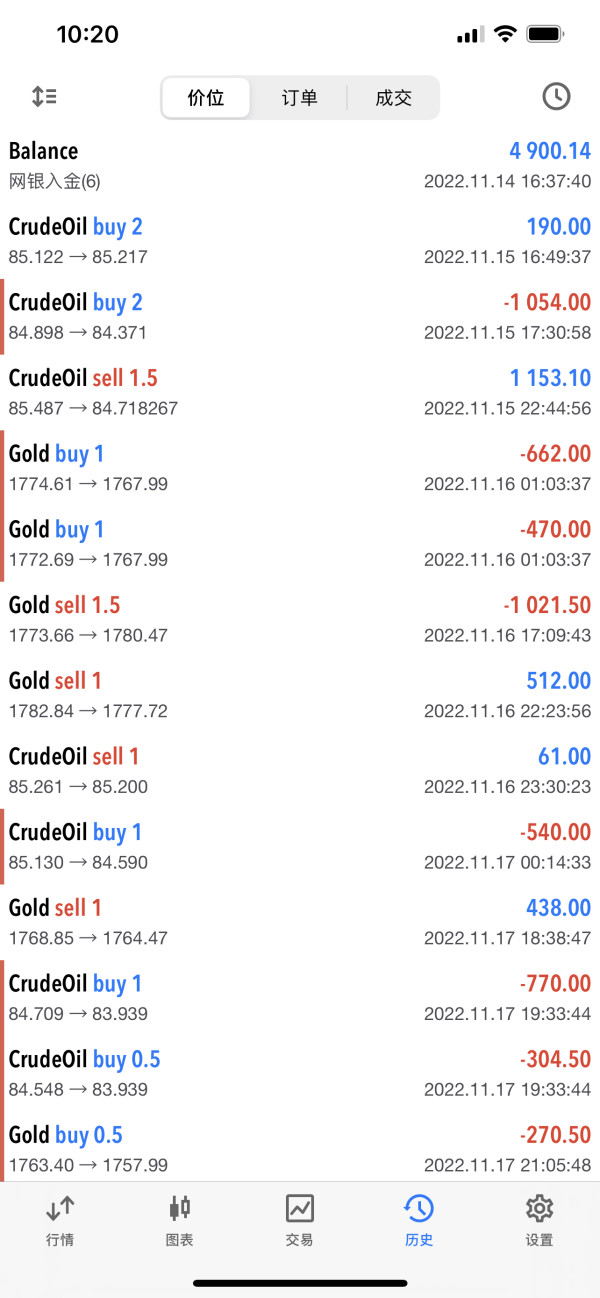Open the clock date range icon
The image size is (600, 1298).
556,97
